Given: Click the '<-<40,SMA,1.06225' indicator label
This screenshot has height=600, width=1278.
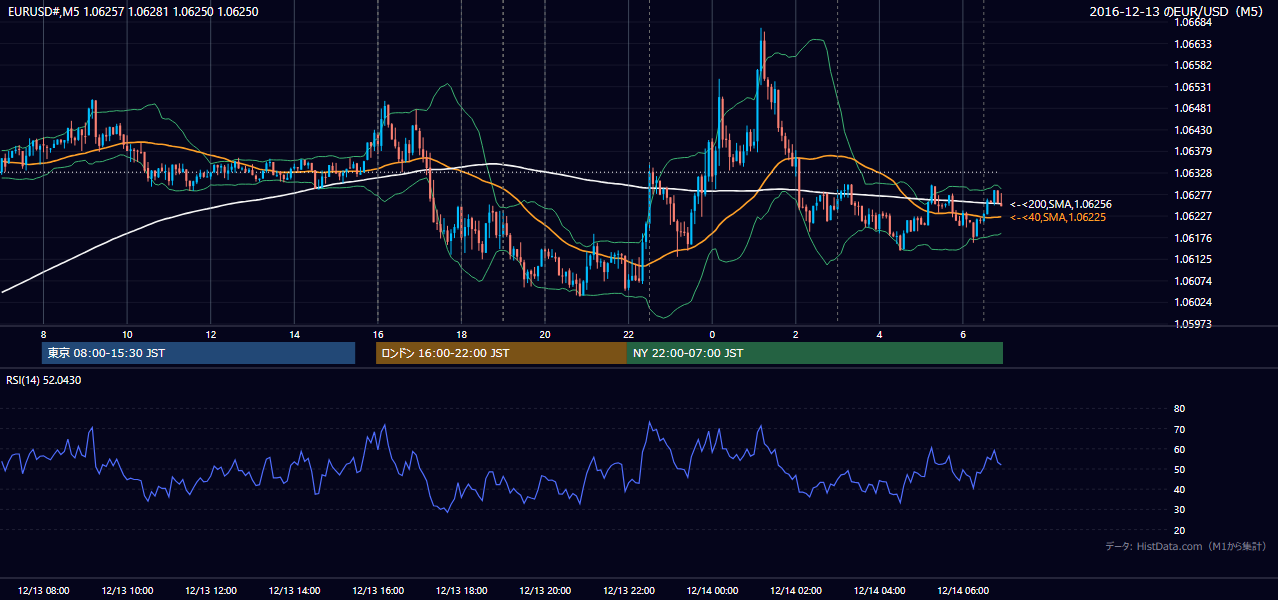Looking at the screenshot, I should 1060,217.
